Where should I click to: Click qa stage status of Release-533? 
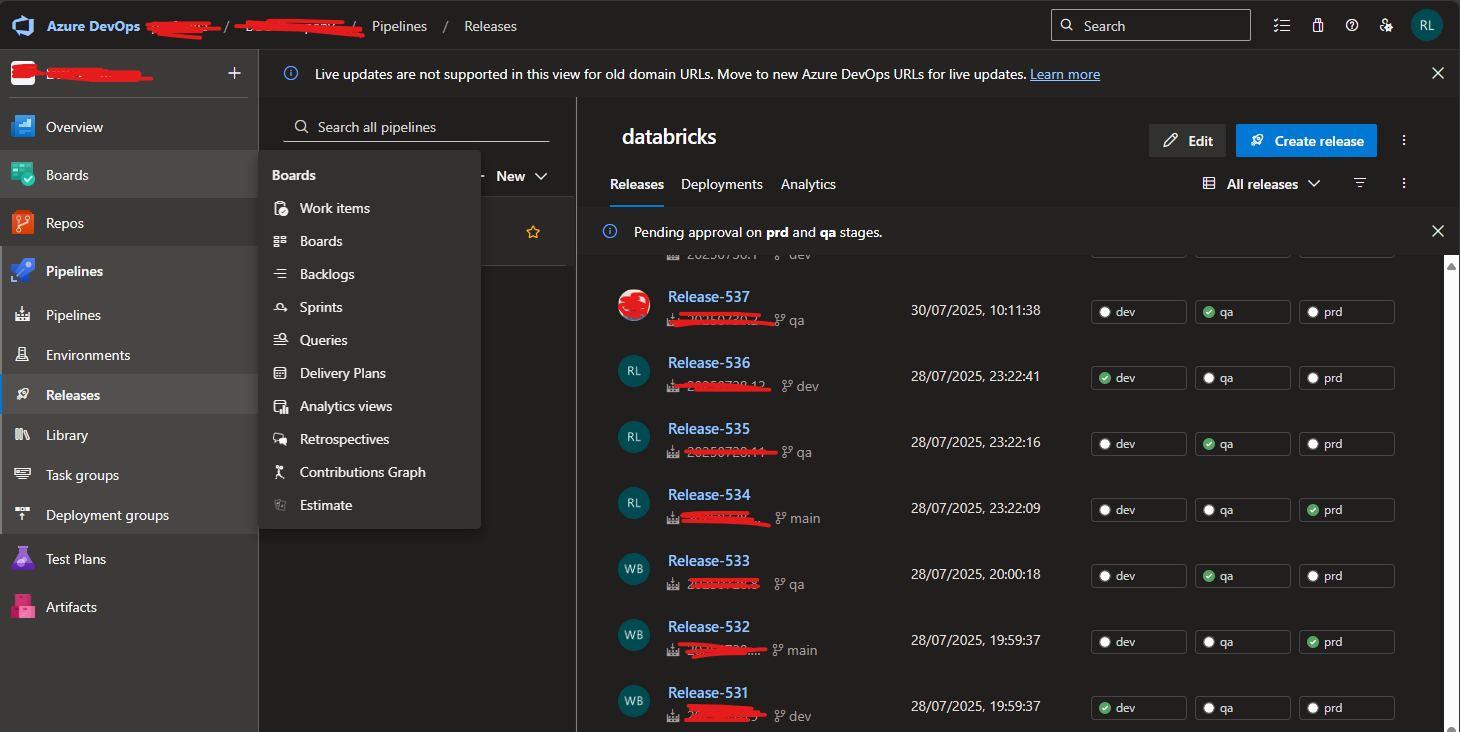pyautogui.click(x=1243, y=576)
